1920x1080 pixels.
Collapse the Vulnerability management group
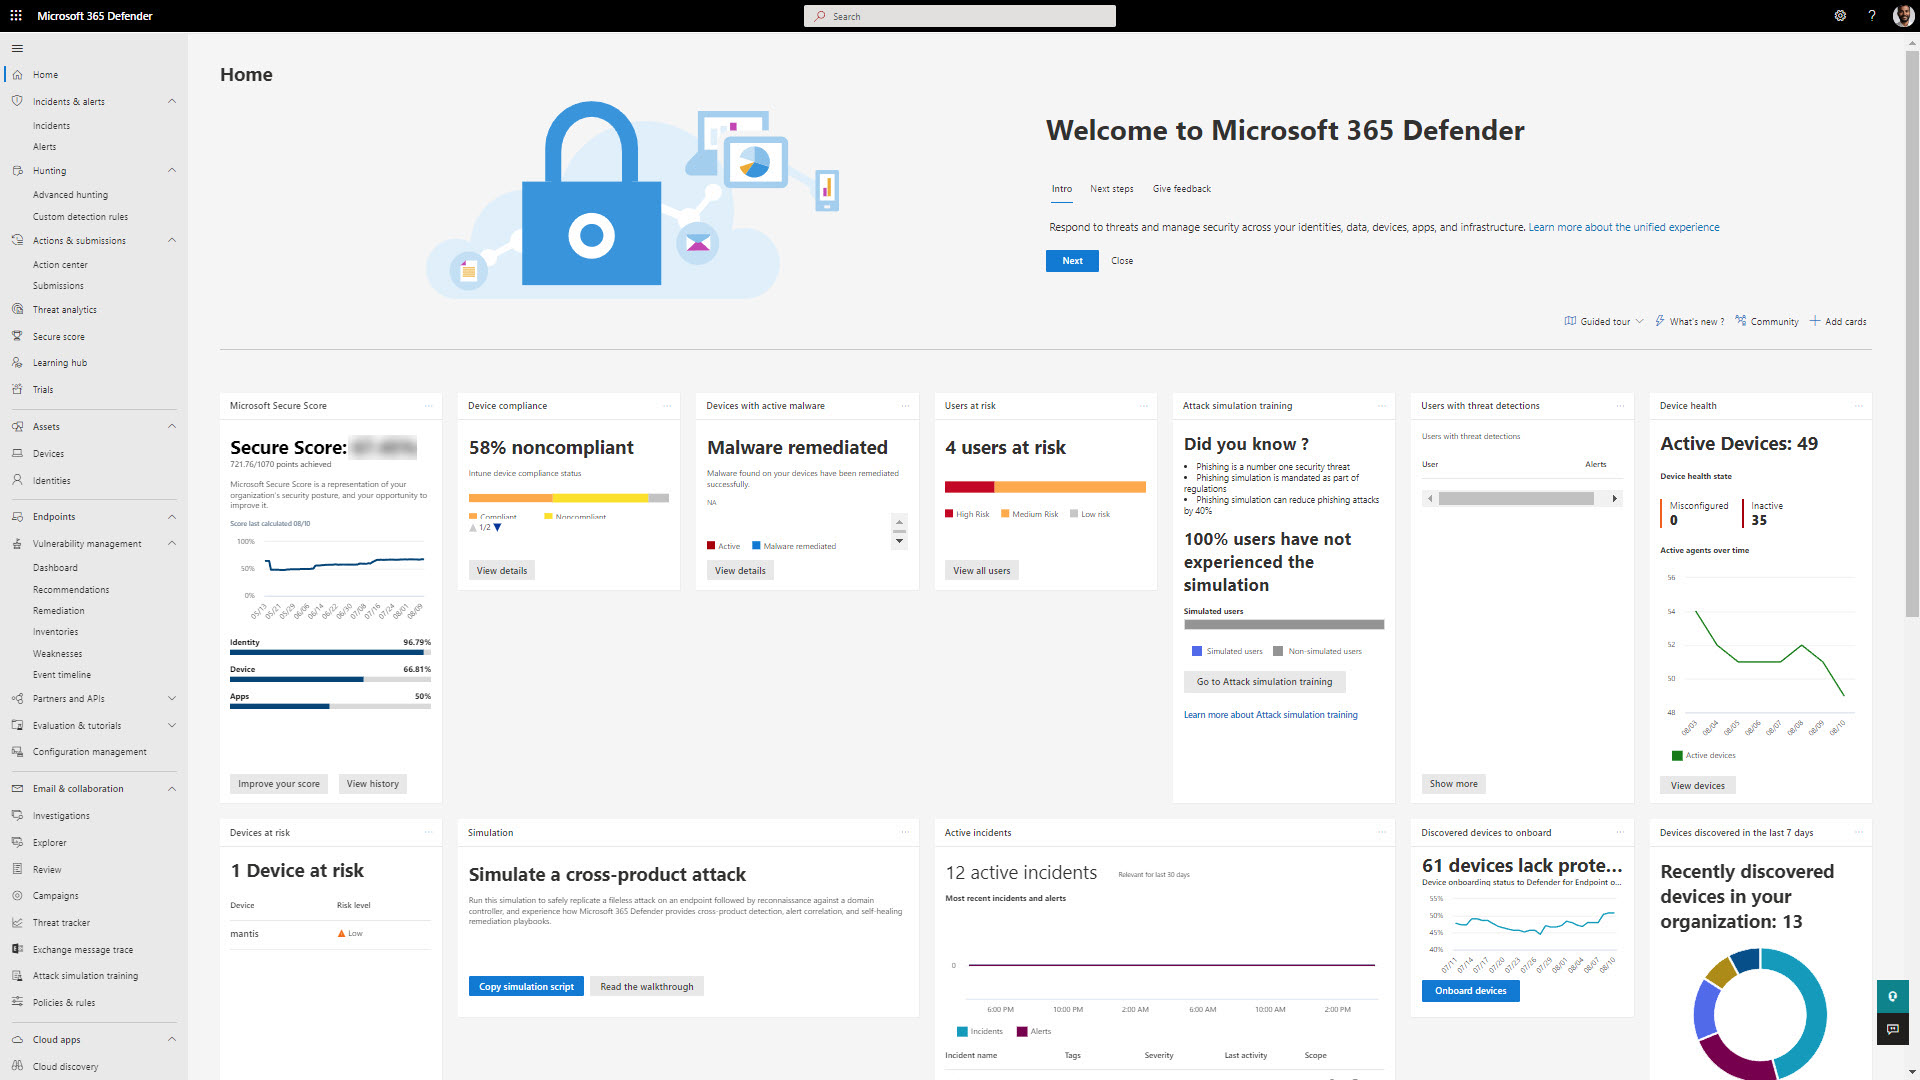(172, 544)
